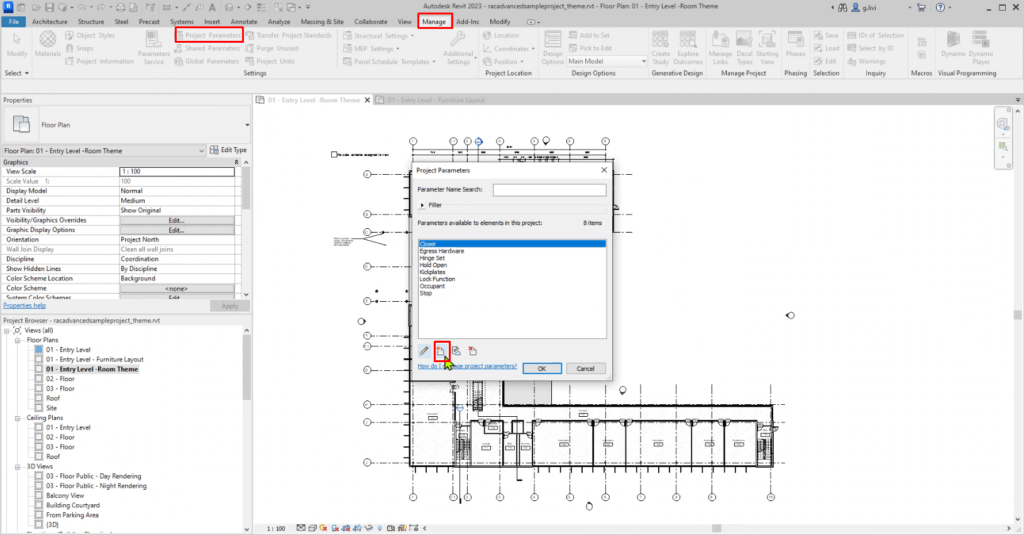The height and width of the screenshot is (535, 1024).
Task: Open the manage project parameters help link
Action: pos(467,366)
